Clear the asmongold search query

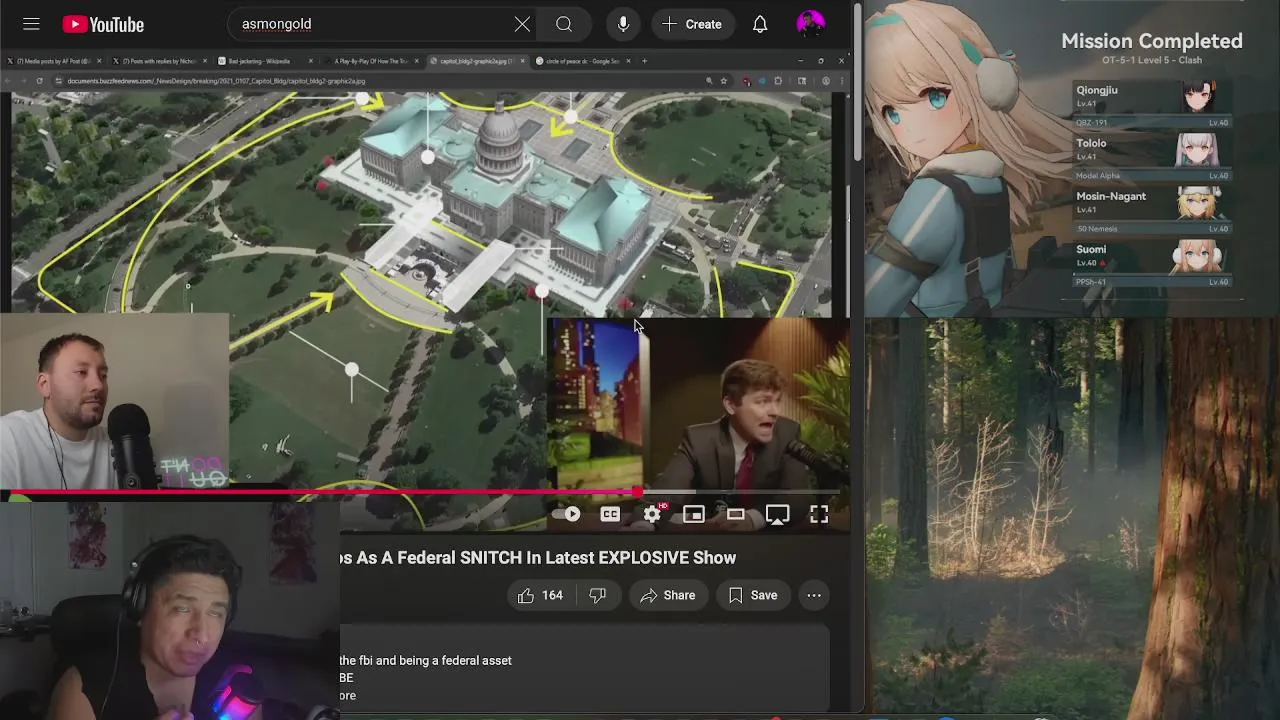click(522, 24)
